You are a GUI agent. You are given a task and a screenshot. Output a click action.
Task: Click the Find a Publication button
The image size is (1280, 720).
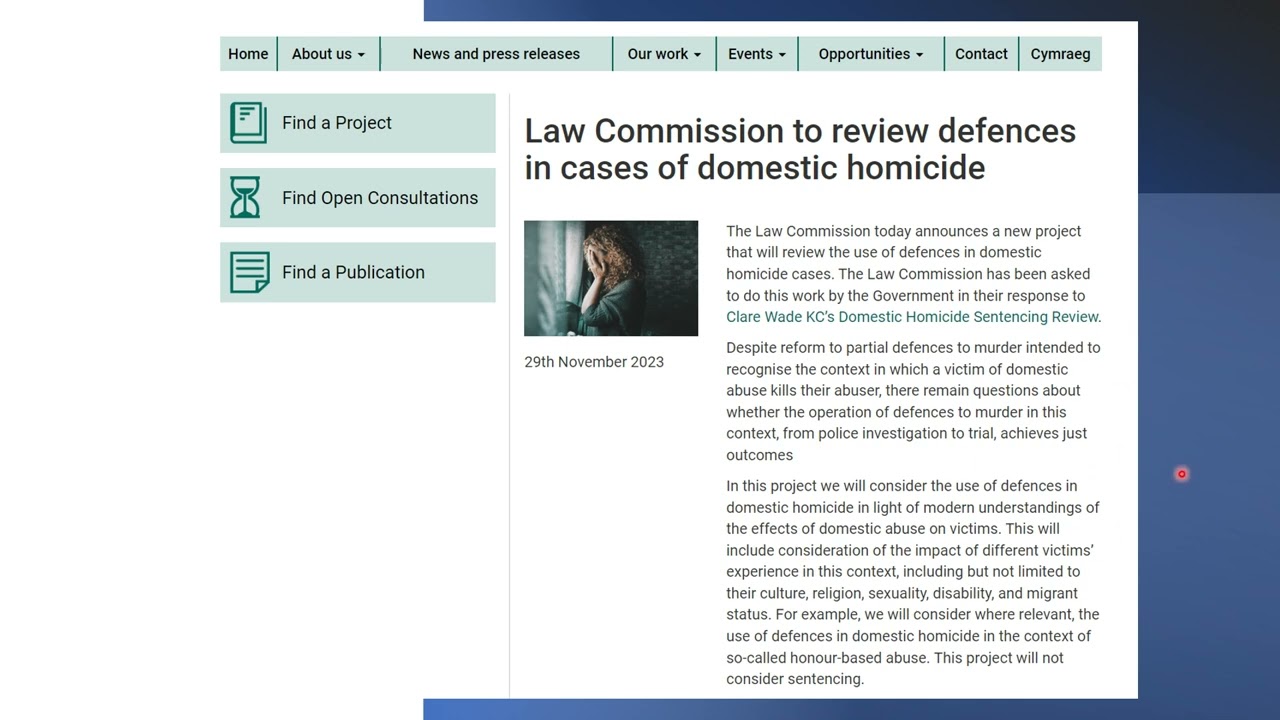[358, 272]
